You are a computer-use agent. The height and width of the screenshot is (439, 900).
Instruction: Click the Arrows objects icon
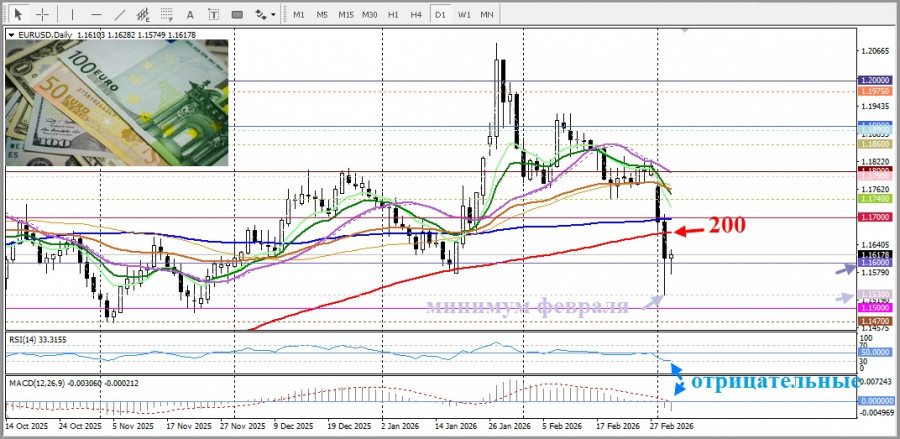(261, 14)
